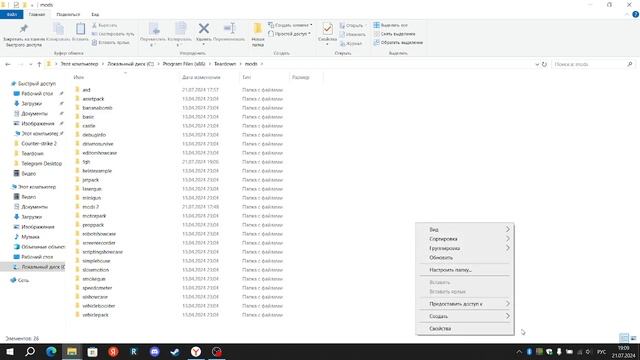Refresh the address bar location
Image resolution: width=640 pixels, height=360 pixels.
[x=544, y=64]
